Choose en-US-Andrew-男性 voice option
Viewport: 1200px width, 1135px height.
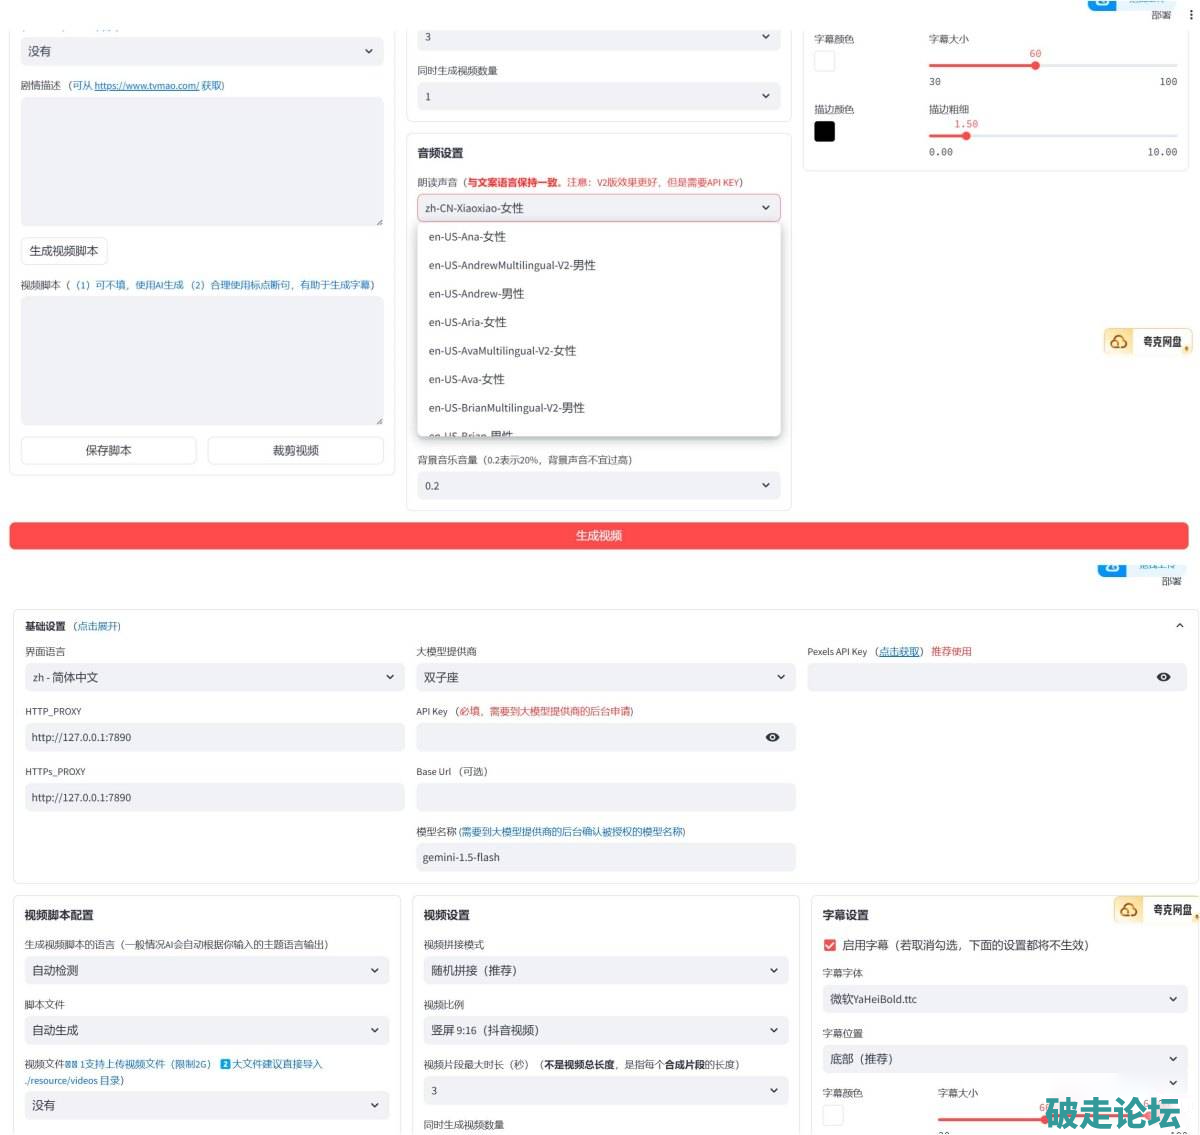coord(476,294)
